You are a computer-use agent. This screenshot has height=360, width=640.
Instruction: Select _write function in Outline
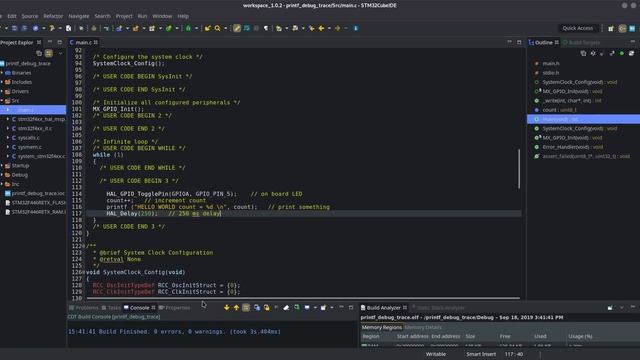(568, 100)
